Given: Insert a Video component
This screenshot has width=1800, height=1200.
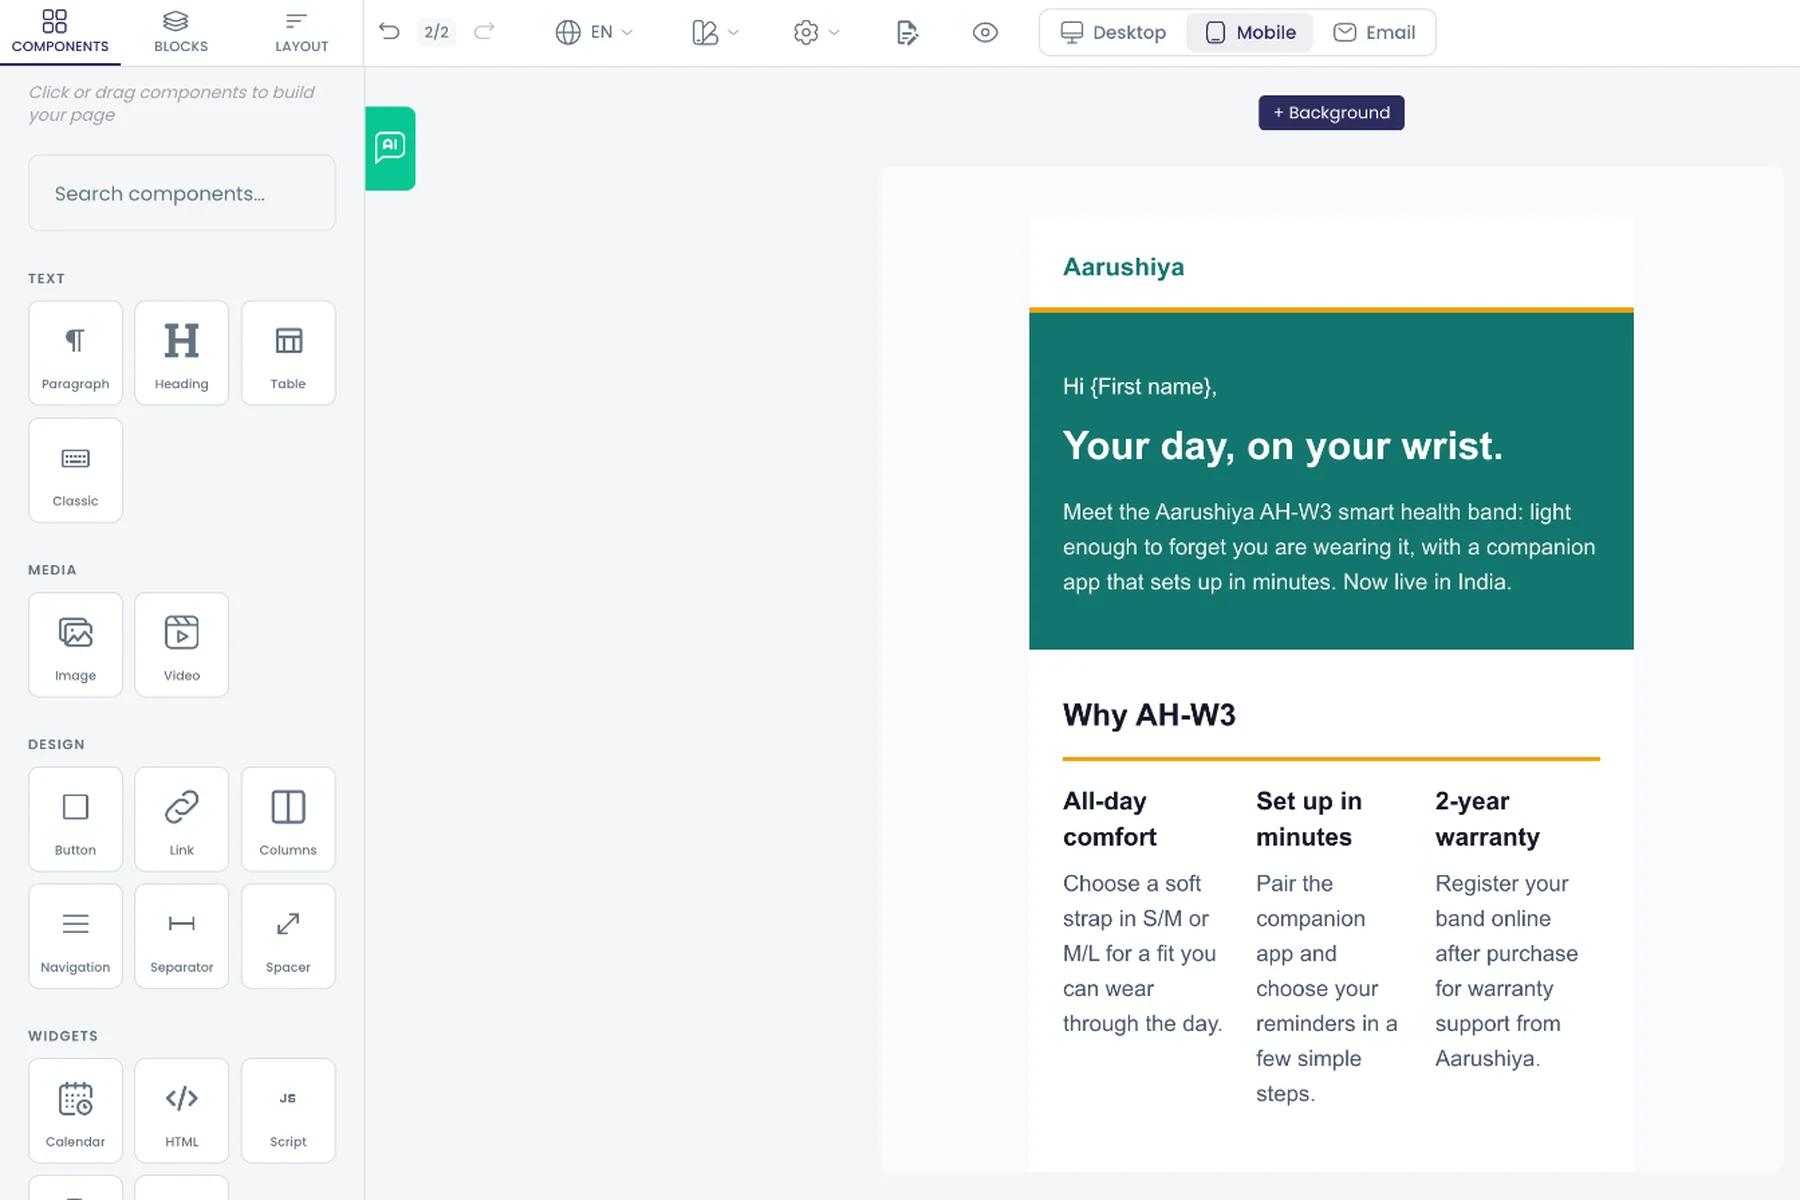Looking at the screenshot, I should point(181,645).
